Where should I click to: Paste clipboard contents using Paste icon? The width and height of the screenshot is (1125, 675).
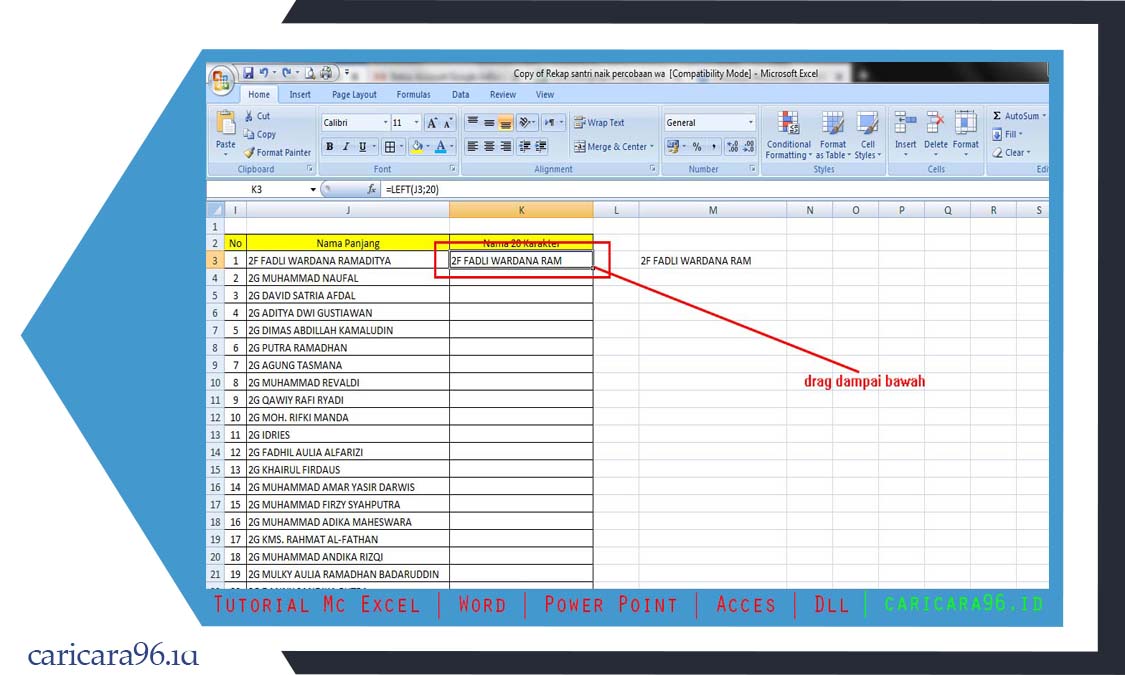(x=225, y=123)
